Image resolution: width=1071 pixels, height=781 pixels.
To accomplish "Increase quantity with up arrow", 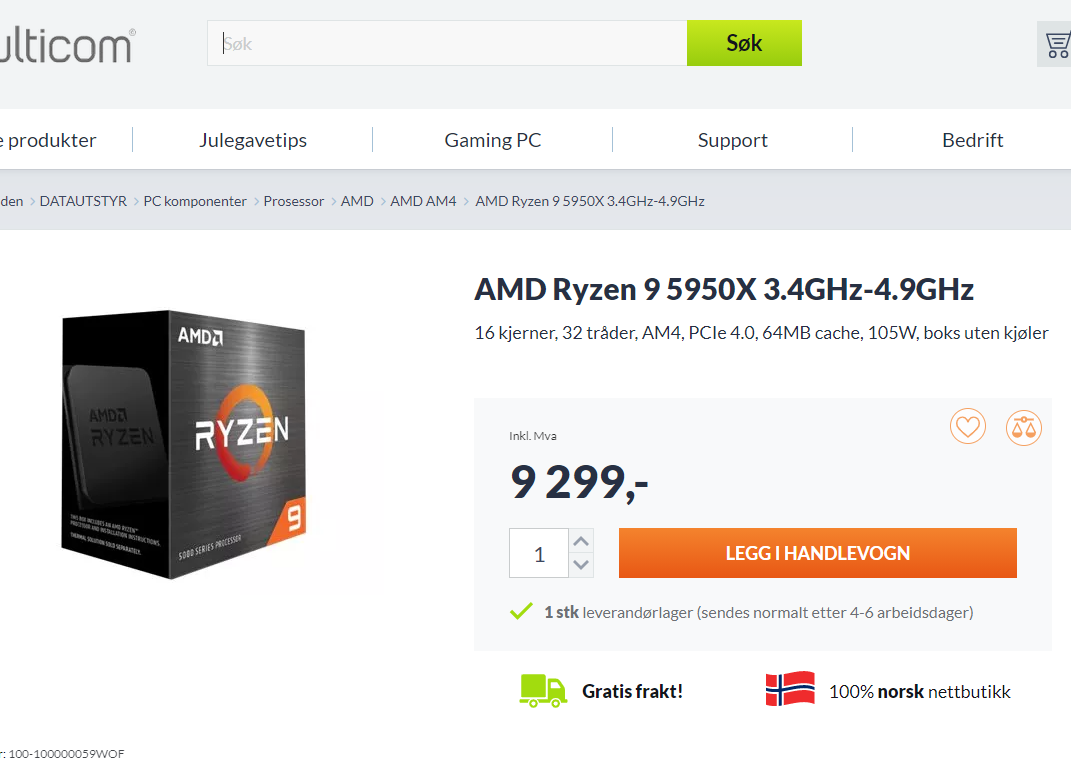I will pos(581,541).
